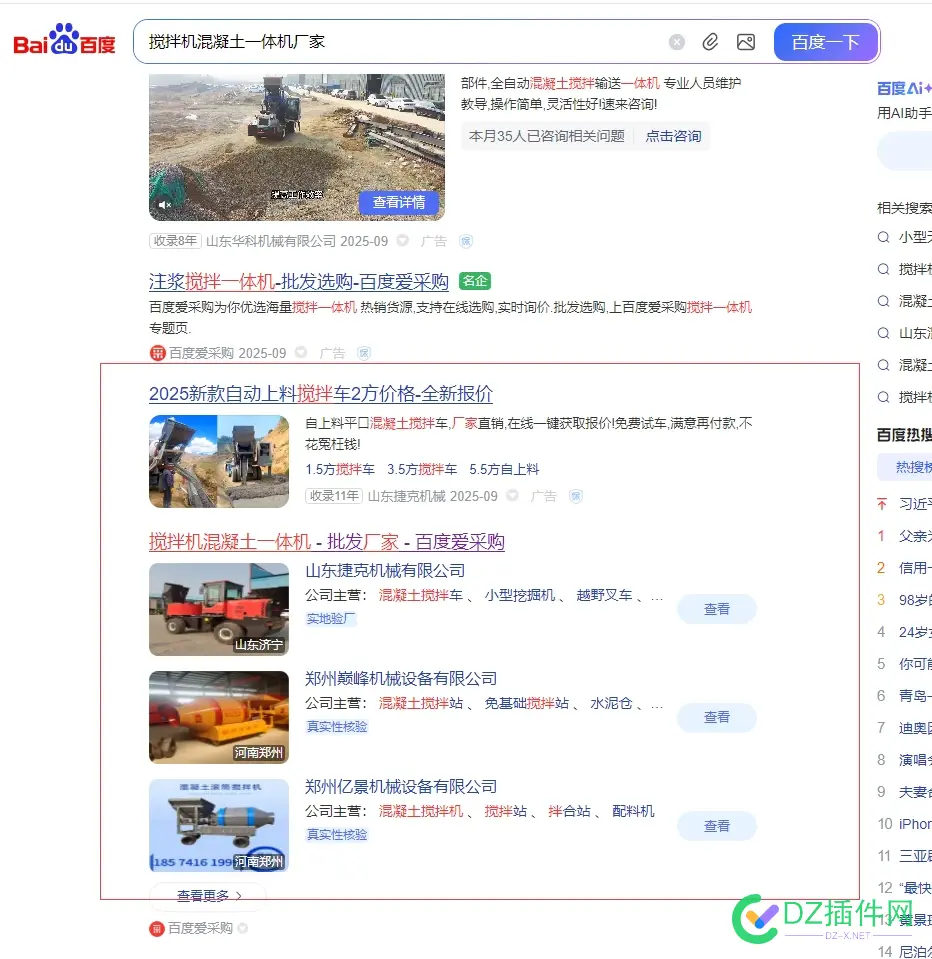Click the 百度一下 search button

click(826, 41)
